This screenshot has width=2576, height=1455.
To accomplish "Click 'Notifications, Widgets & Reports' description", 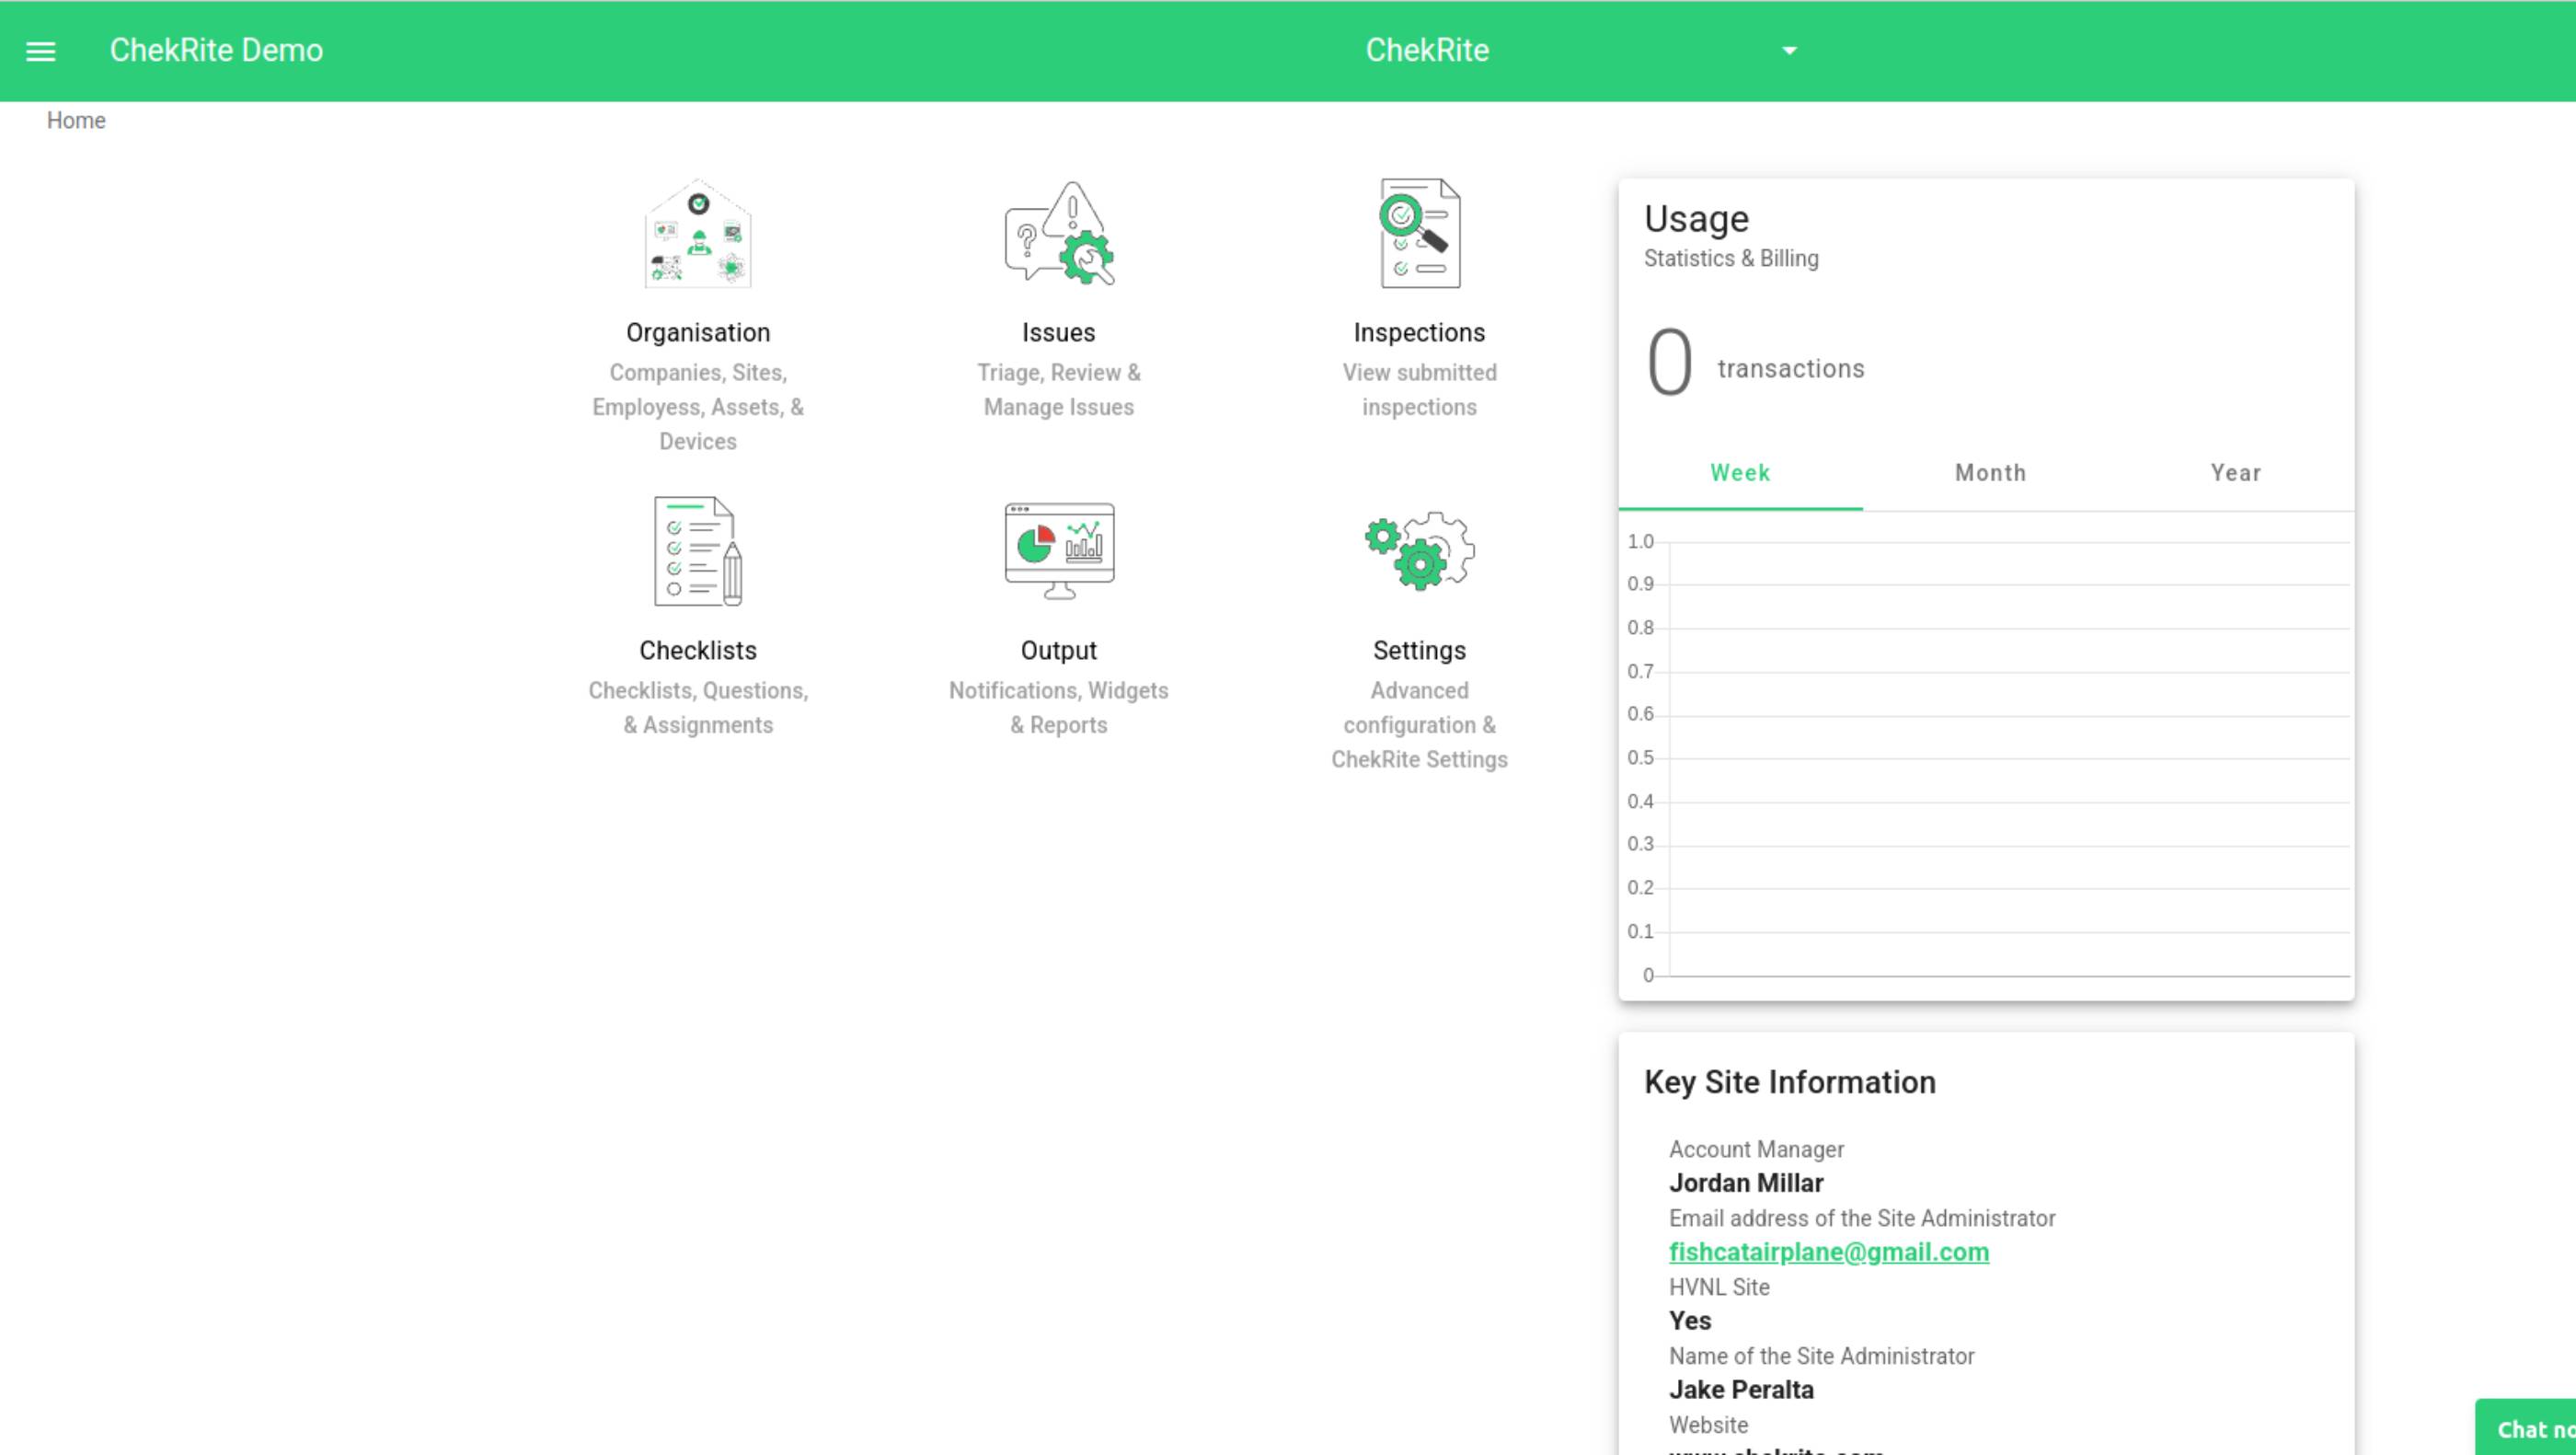I will (x=1059, y=708).
